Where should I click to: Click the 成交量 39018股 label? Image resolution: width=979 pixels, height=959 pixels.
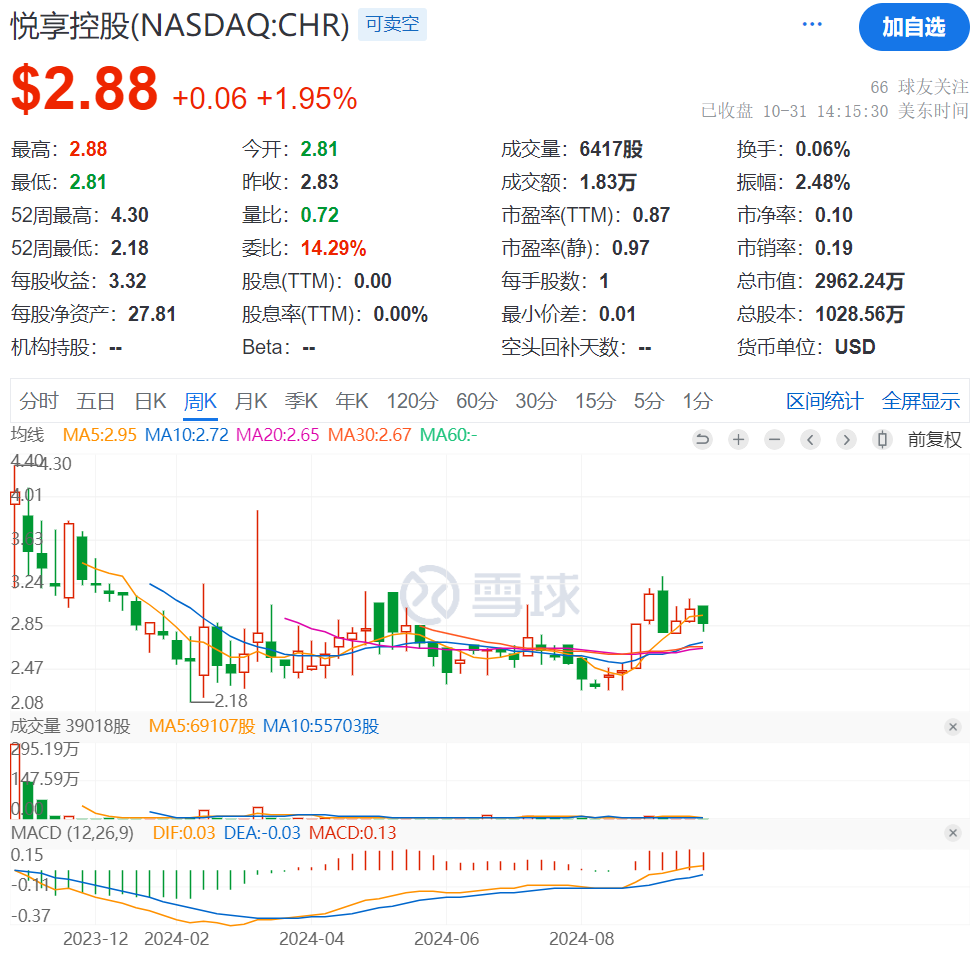coord(71,726)
